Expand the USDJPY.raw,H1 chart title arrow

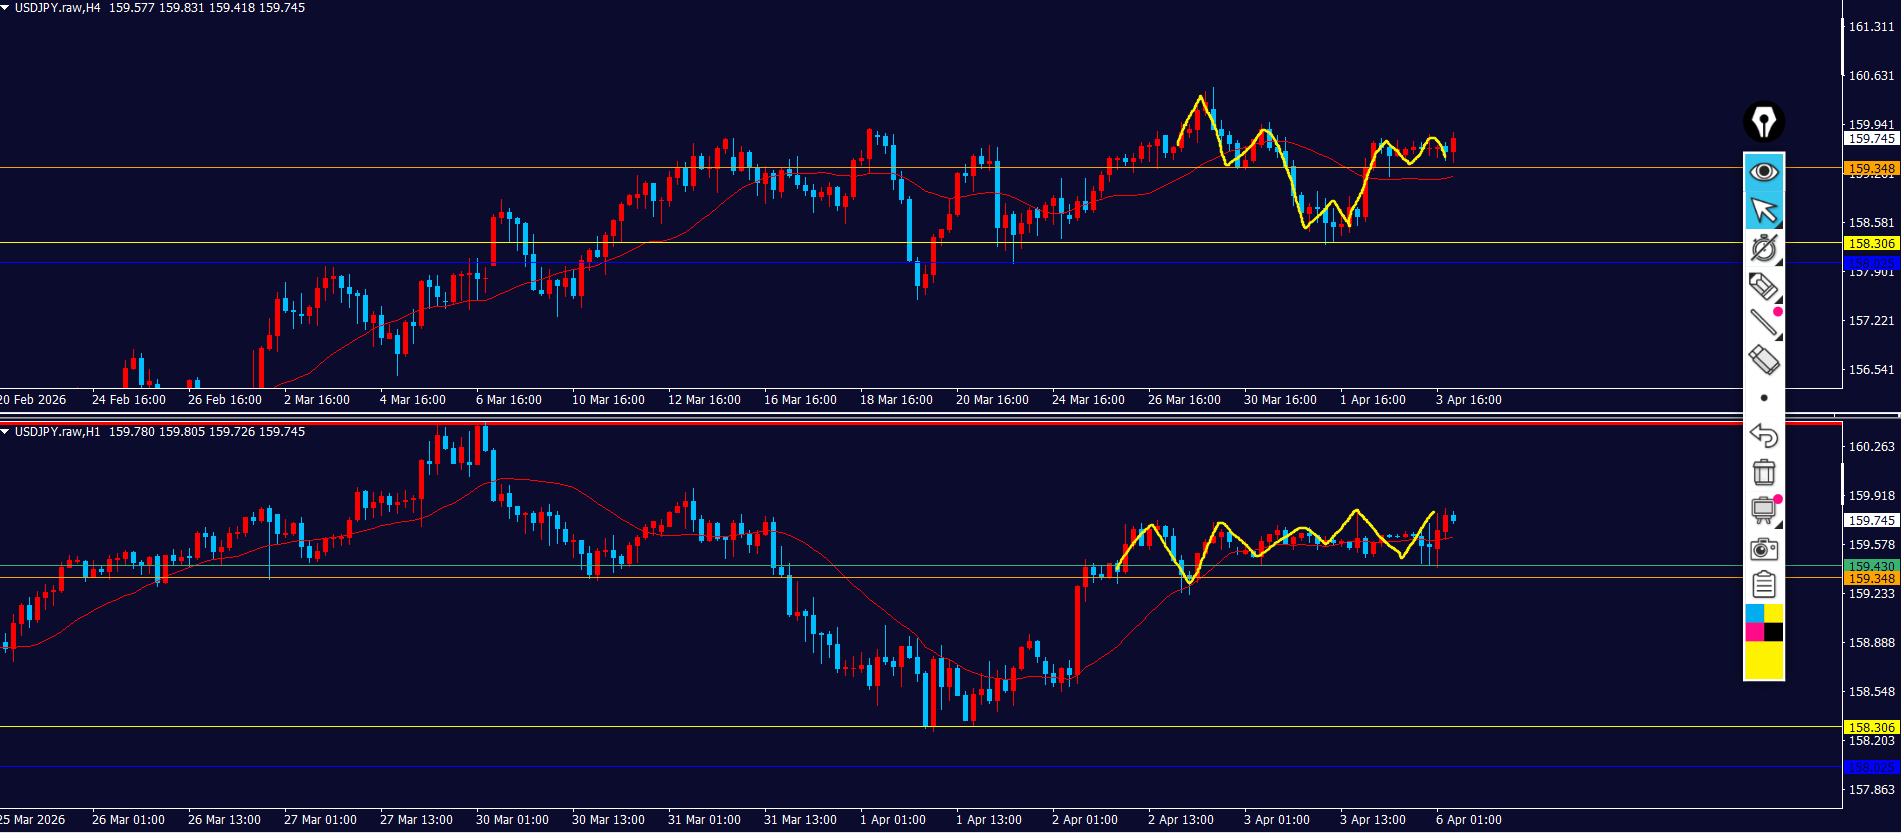pos(6,432)
